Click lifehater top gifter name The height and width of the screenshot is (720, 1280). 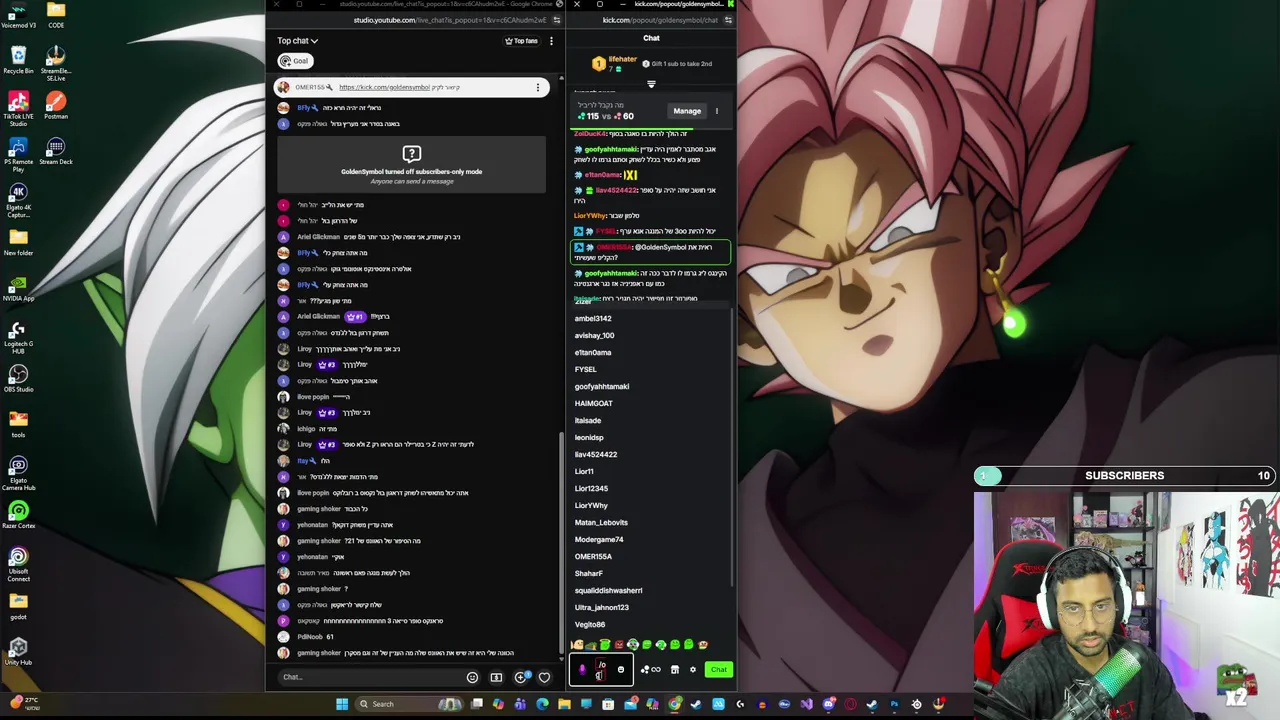pyautogui.click(x=623, y=59)
